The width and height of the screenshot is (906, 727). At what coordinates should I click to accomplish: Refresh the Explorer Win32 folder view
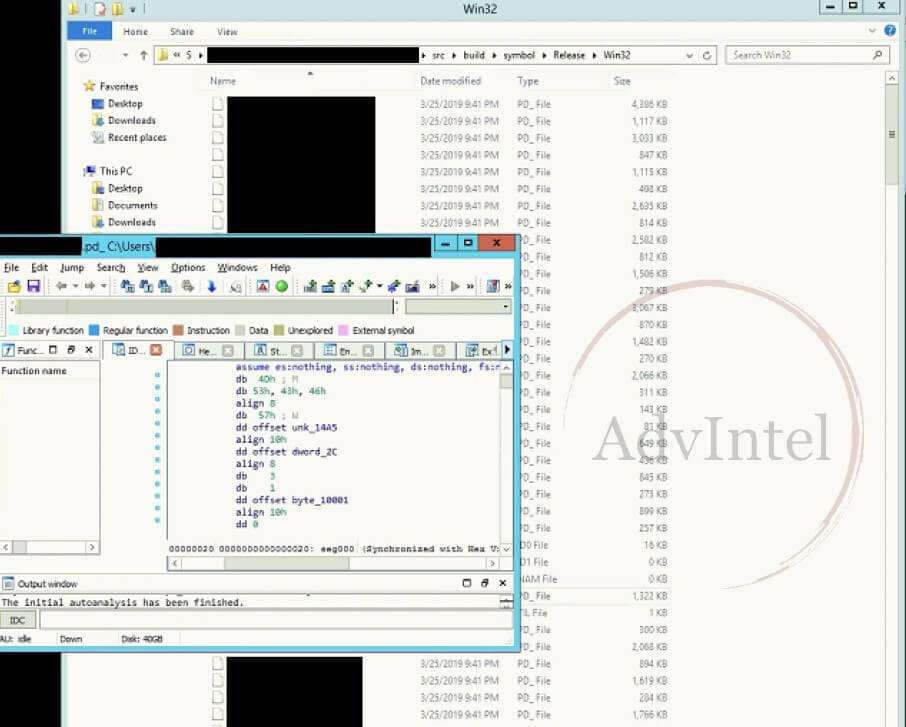coord(707,55)
